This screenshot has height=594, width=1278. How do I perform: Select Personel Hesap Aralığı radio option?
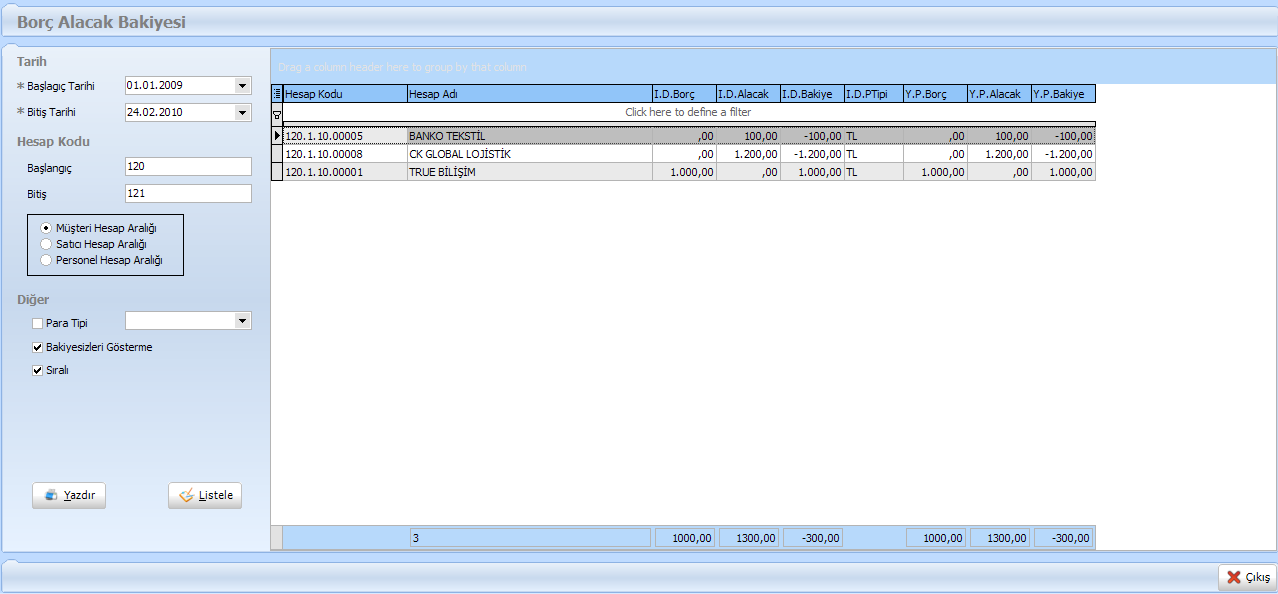tap(46, 260)
